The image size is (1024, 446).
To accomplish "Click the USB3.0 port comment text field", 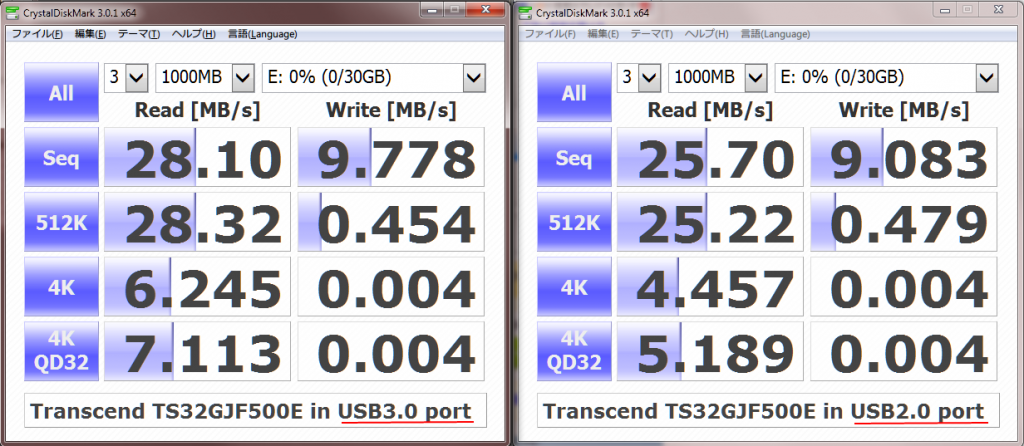I will click(x=254, y=410).
